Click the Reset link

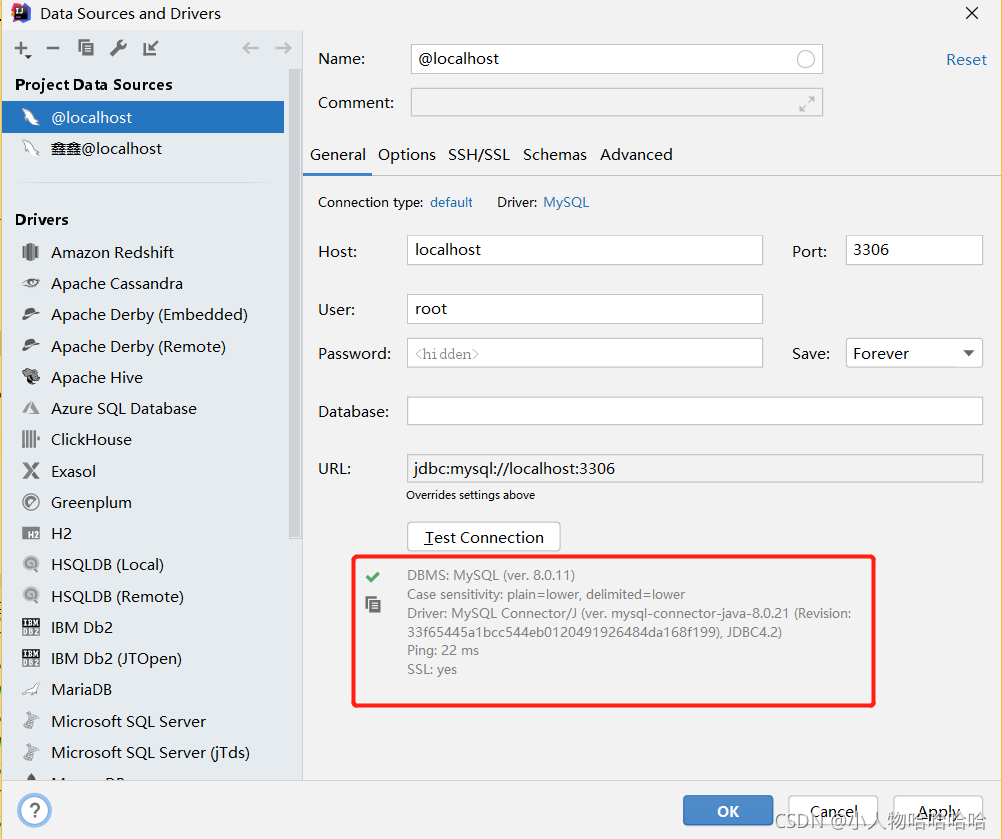tap(966, 59)
